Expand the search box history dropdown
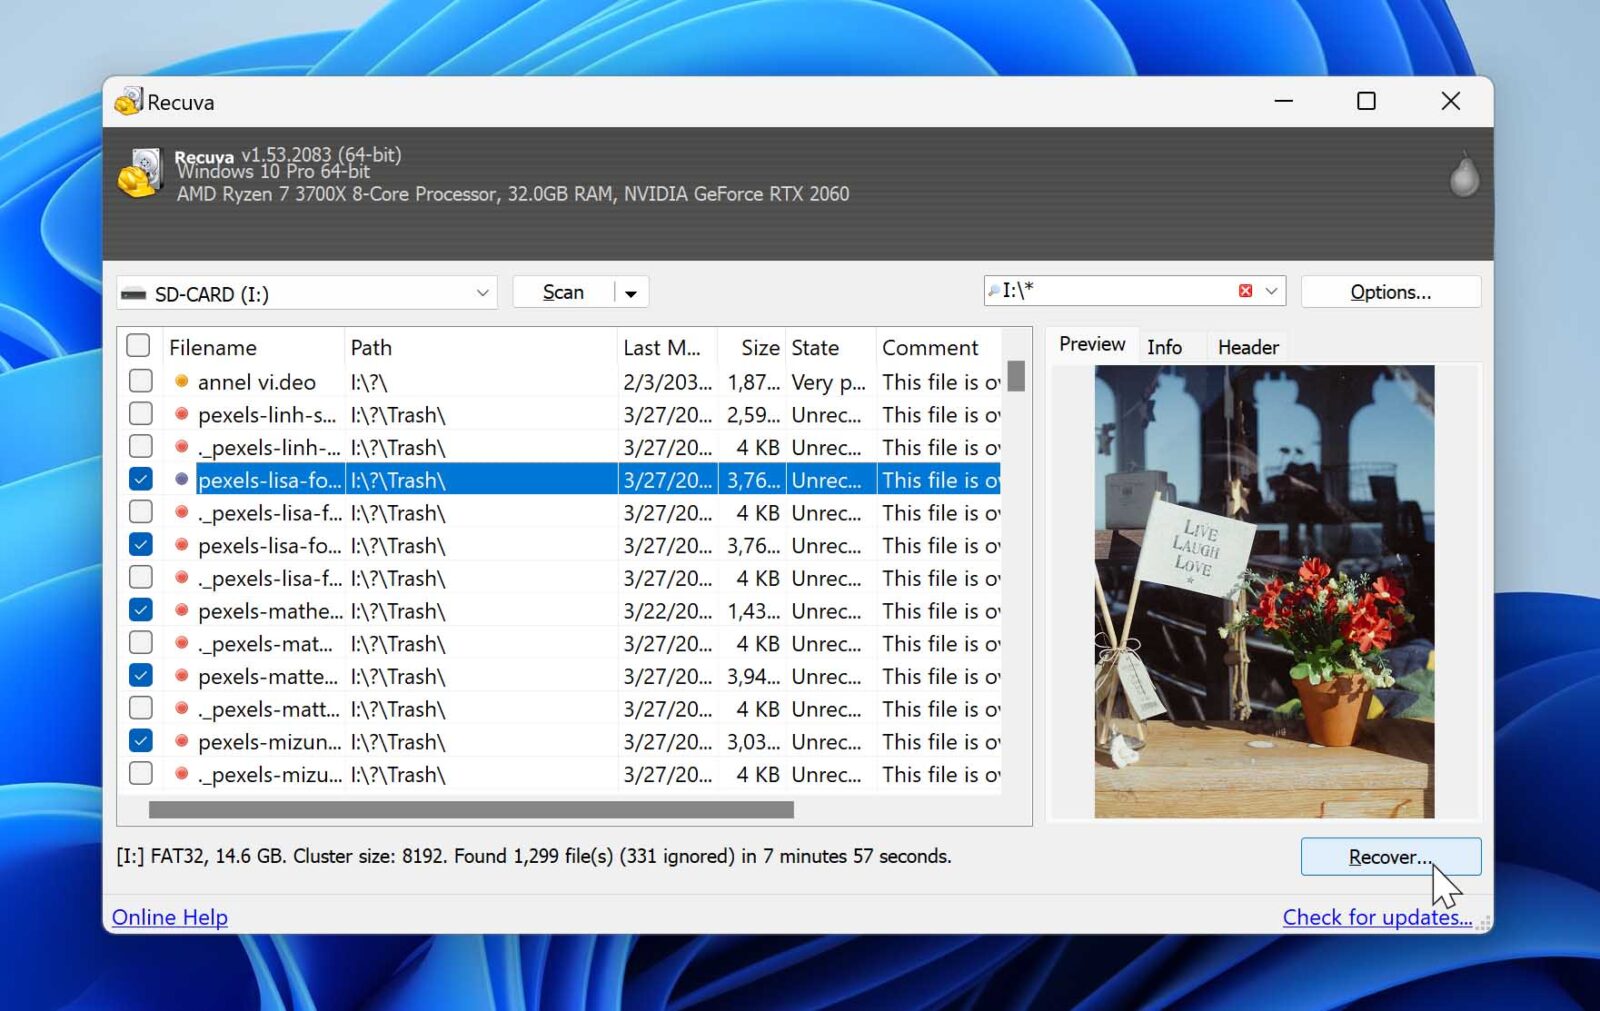Viewport: 1600px width, 1011px height. point(1272,290)
